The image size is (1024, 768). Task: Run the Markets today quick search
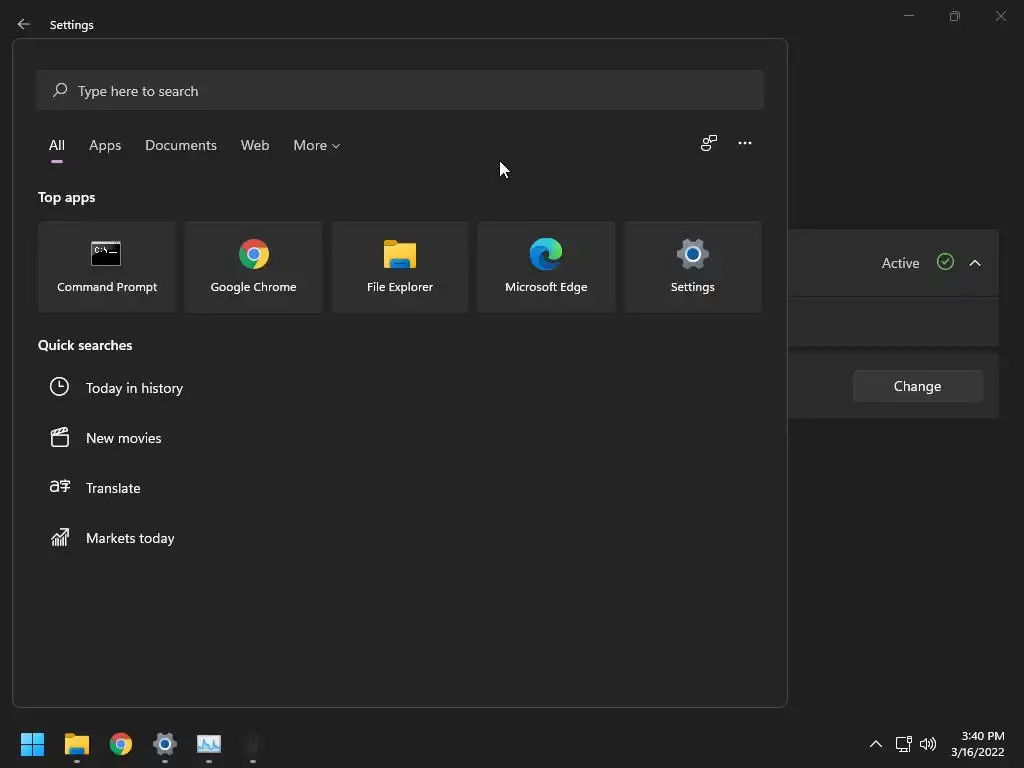click(x=130, y=538)
